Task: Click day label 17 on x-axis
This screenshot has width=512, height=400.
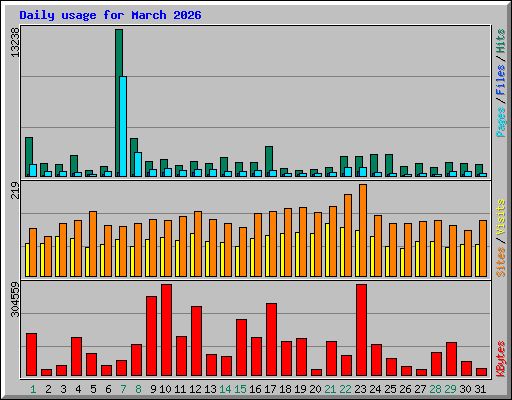Action: [270, 389]
